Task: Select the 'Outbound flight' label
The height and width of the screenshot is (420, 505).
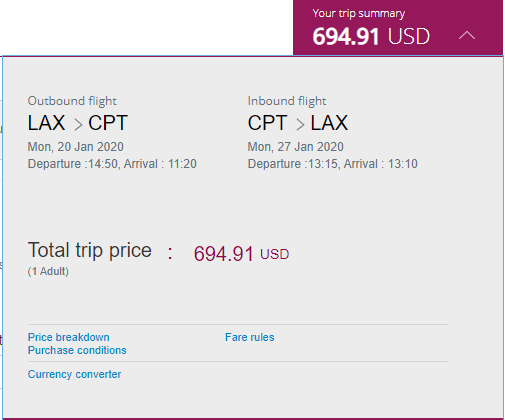Action: click(72, 101)
